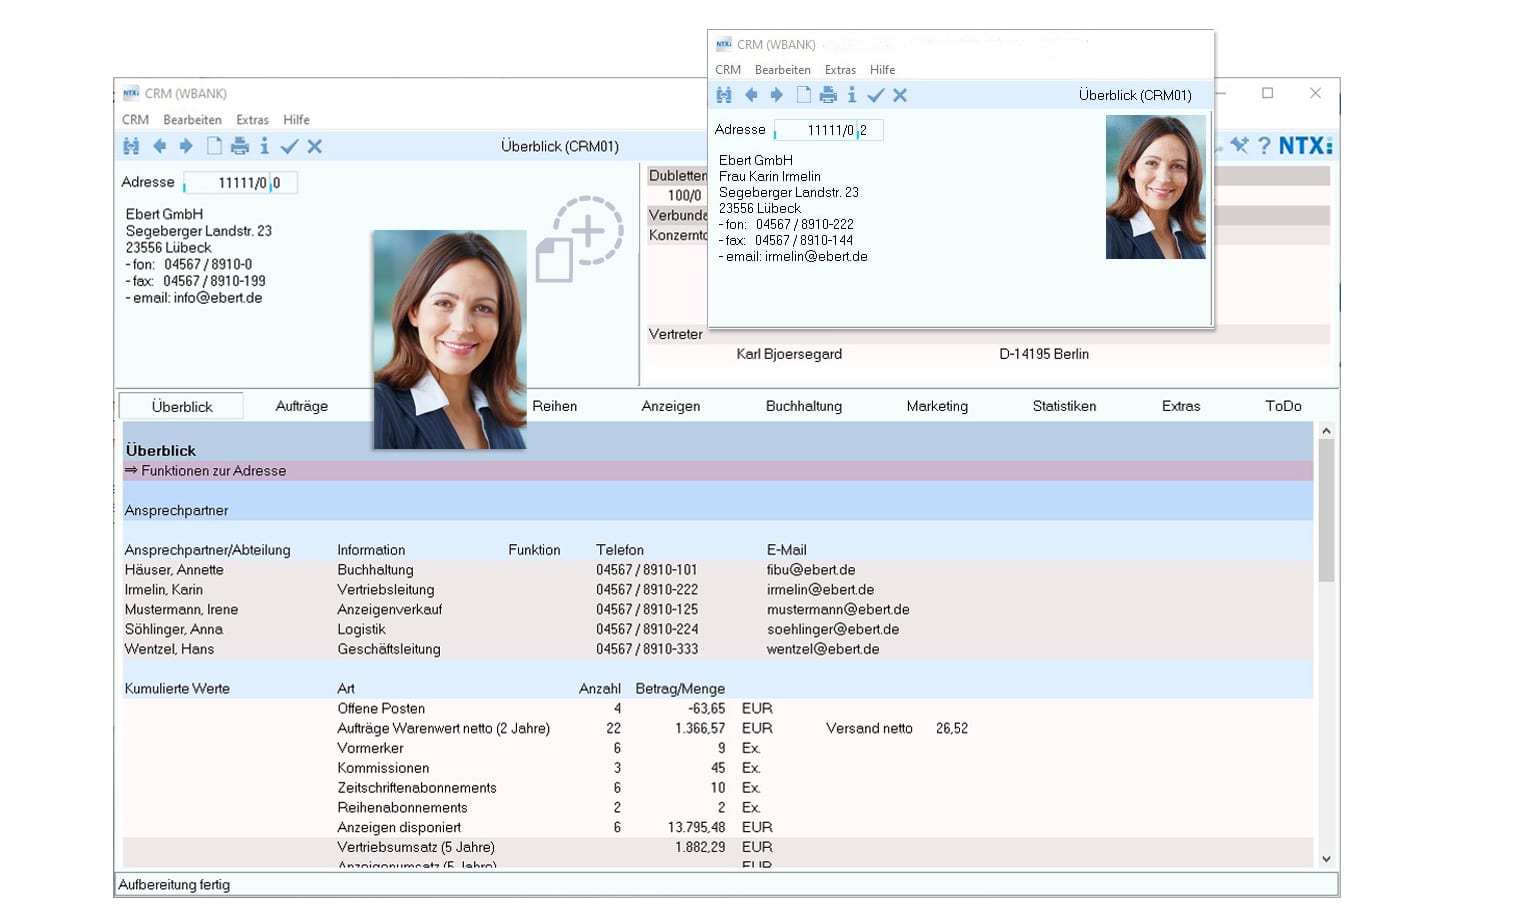Click Zeitschriftenabonnements row
Screen dimensions: 1538x914
717,788
